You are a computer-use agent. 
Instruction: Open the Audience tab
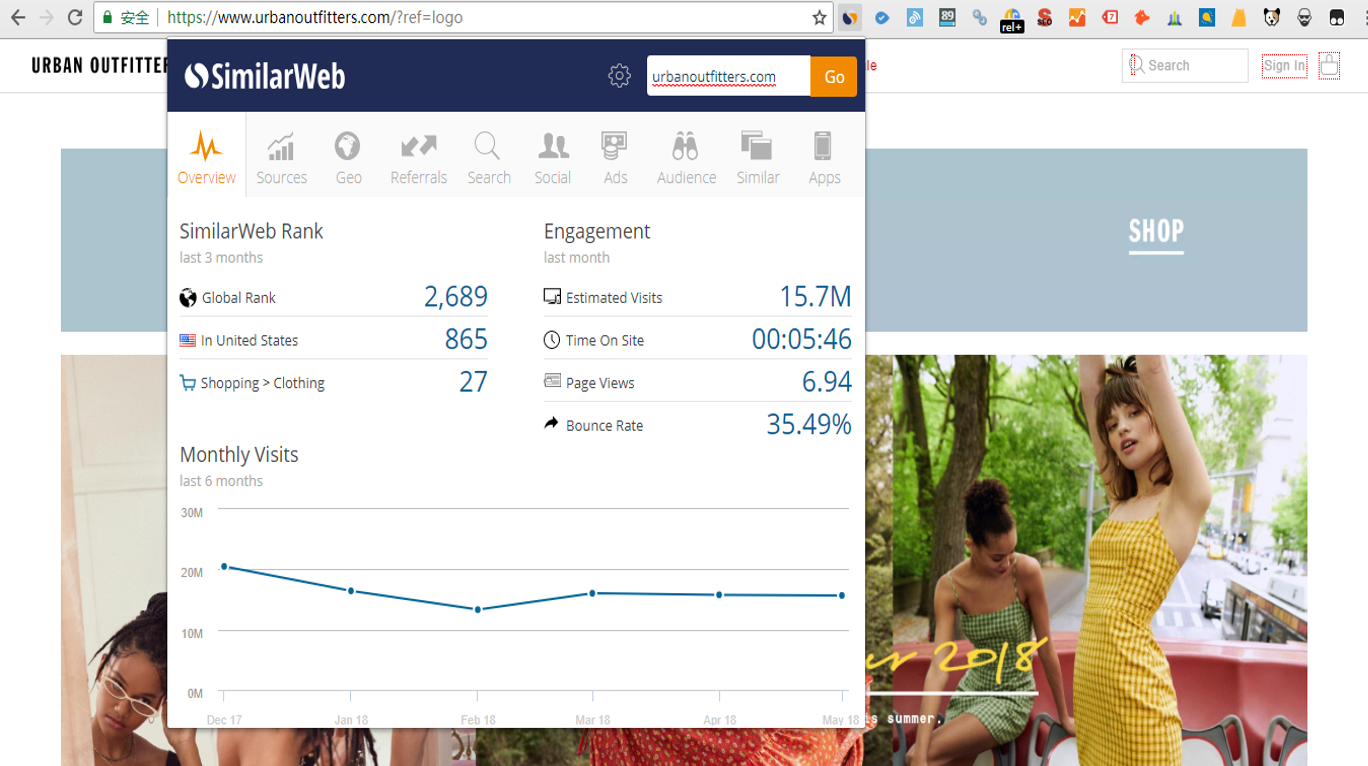[686, 158]
